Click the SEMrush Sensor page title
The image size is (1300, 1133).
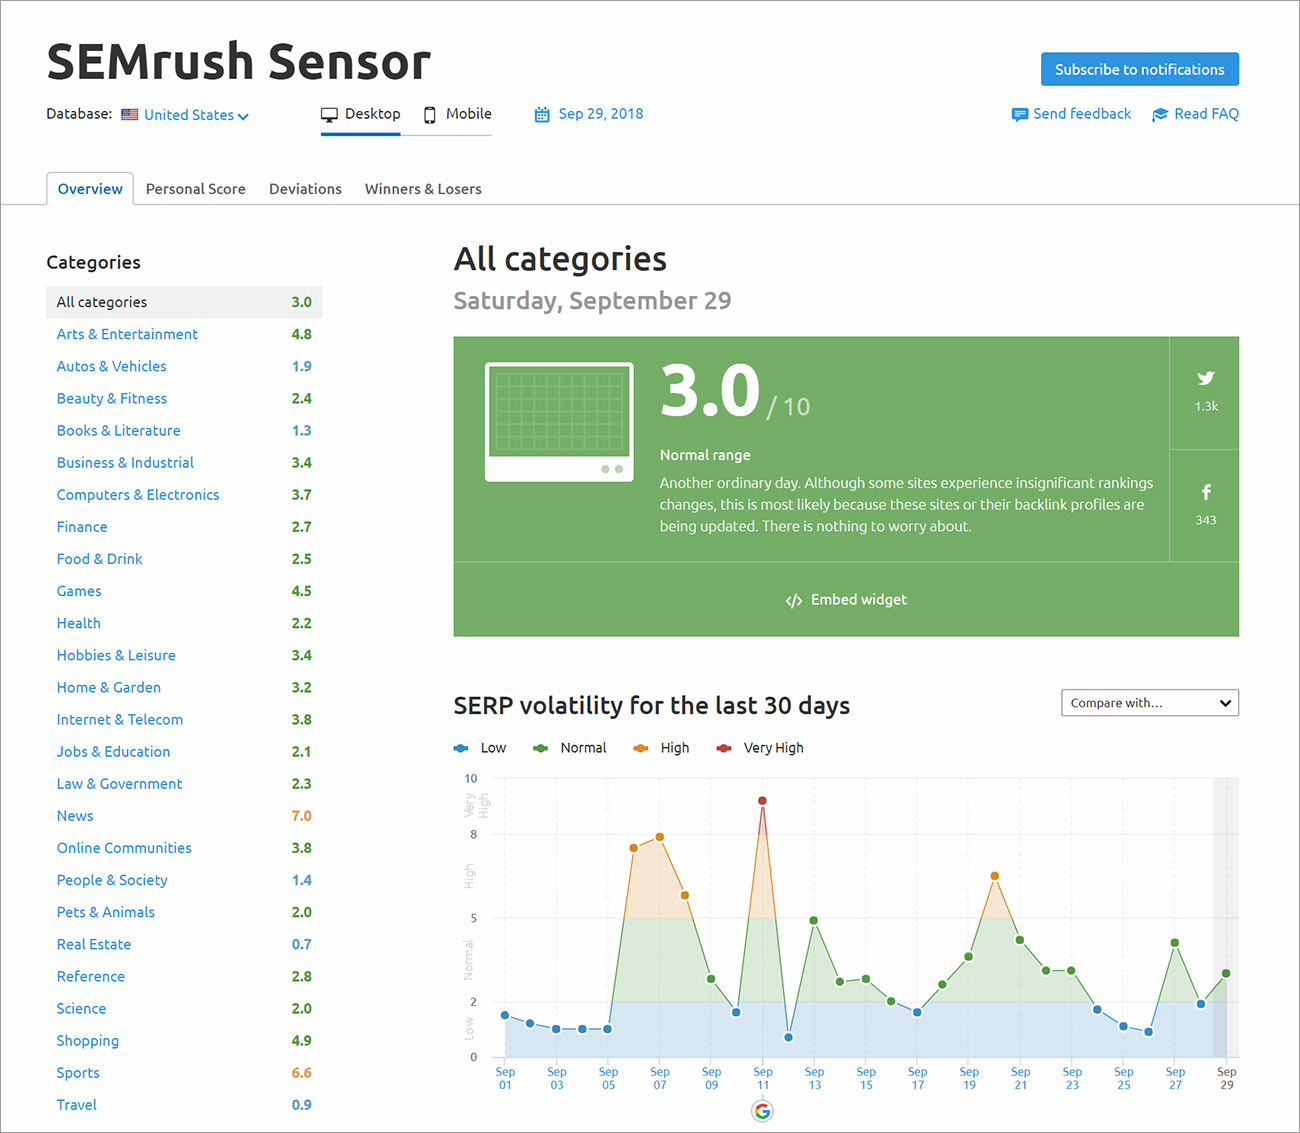[x=238, y=62]
